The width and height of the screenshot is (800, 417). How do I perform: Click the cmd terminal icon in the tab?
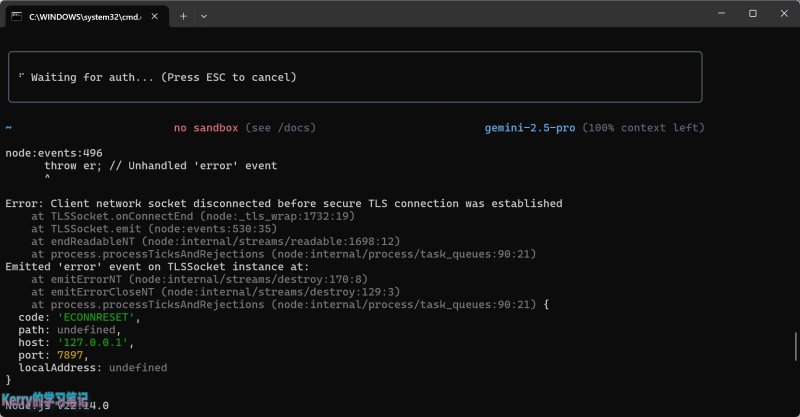click(17, 16)
